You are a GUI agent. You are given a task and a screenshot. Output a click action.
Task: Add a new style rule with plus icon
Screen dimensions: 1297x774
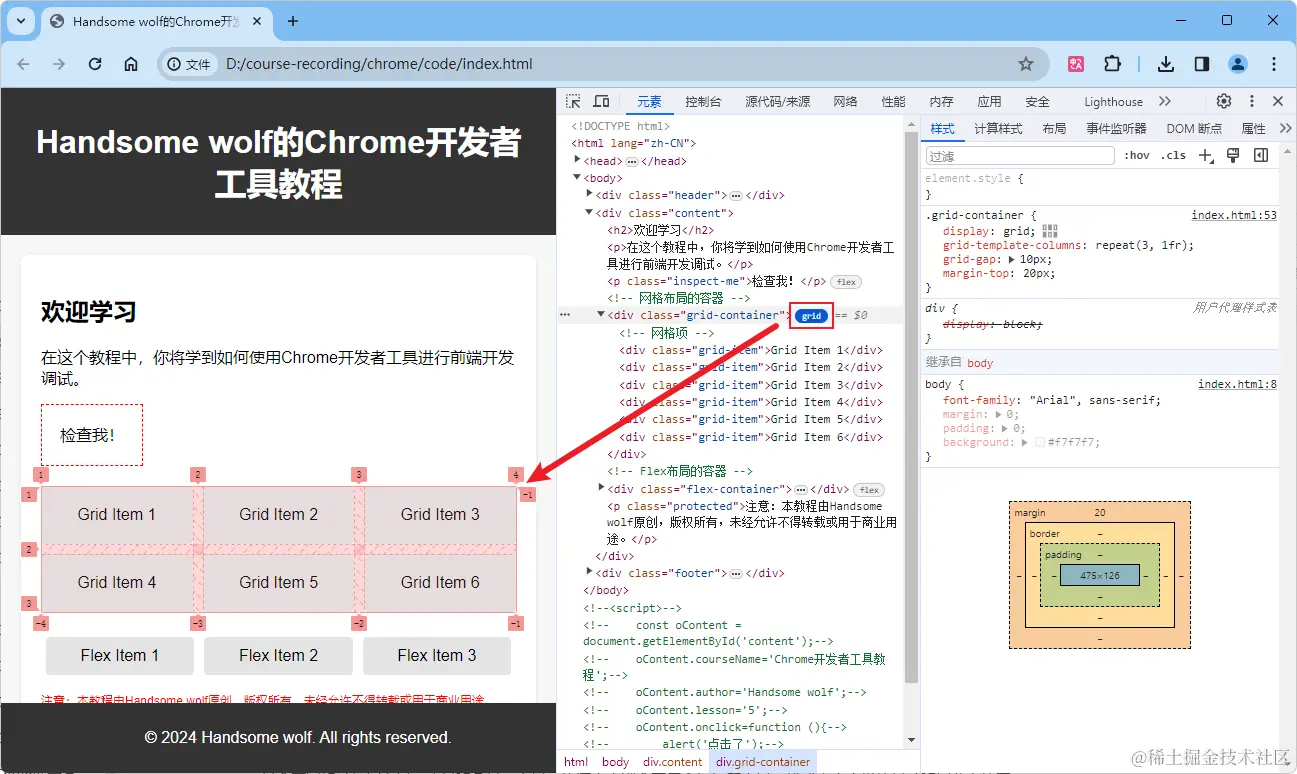(1206, 155)
